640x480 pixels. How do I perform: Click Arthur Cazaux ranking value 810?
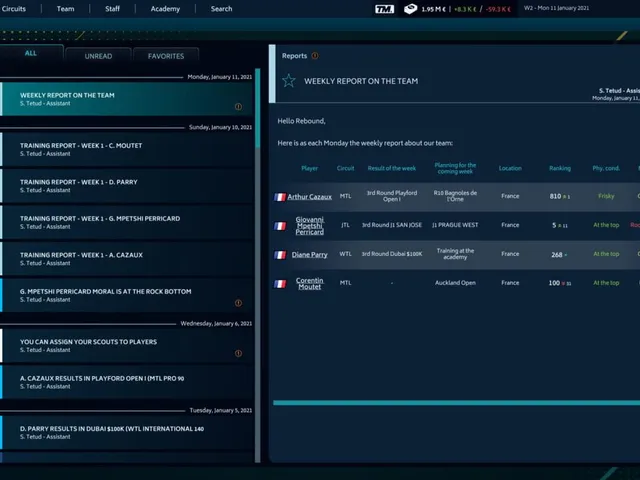[x=555, y=196]
